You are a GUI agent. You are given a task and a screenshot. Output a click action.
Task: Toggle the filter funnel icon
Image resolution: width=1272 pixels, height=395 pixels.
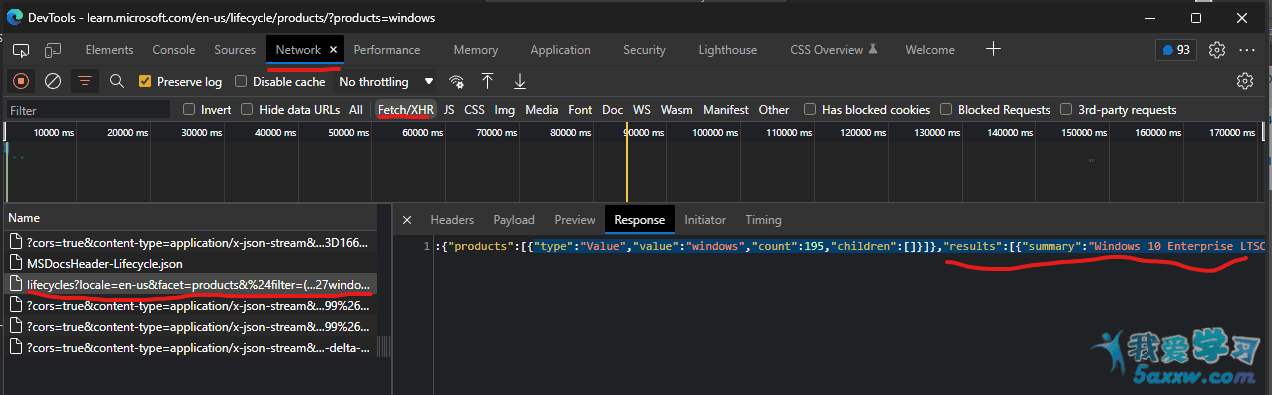coord(85,81)
